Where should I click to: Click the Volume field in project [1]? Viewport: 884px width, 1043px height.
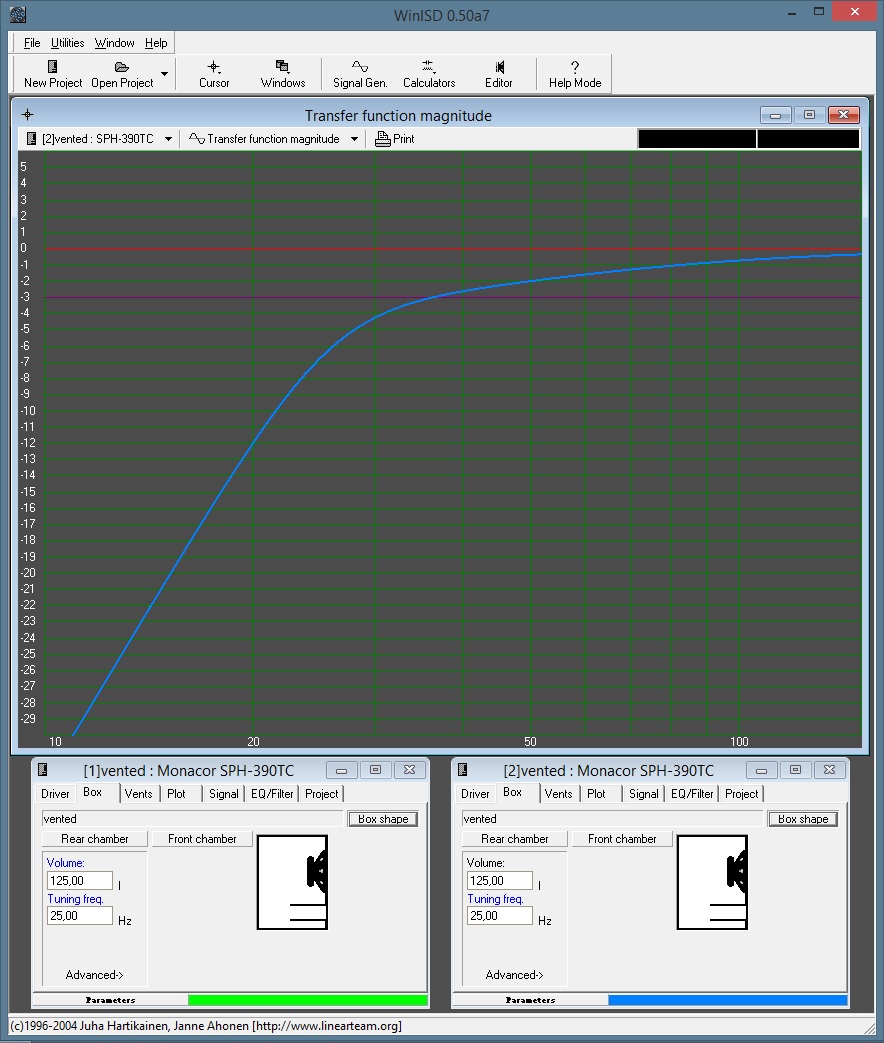(79, 881)
